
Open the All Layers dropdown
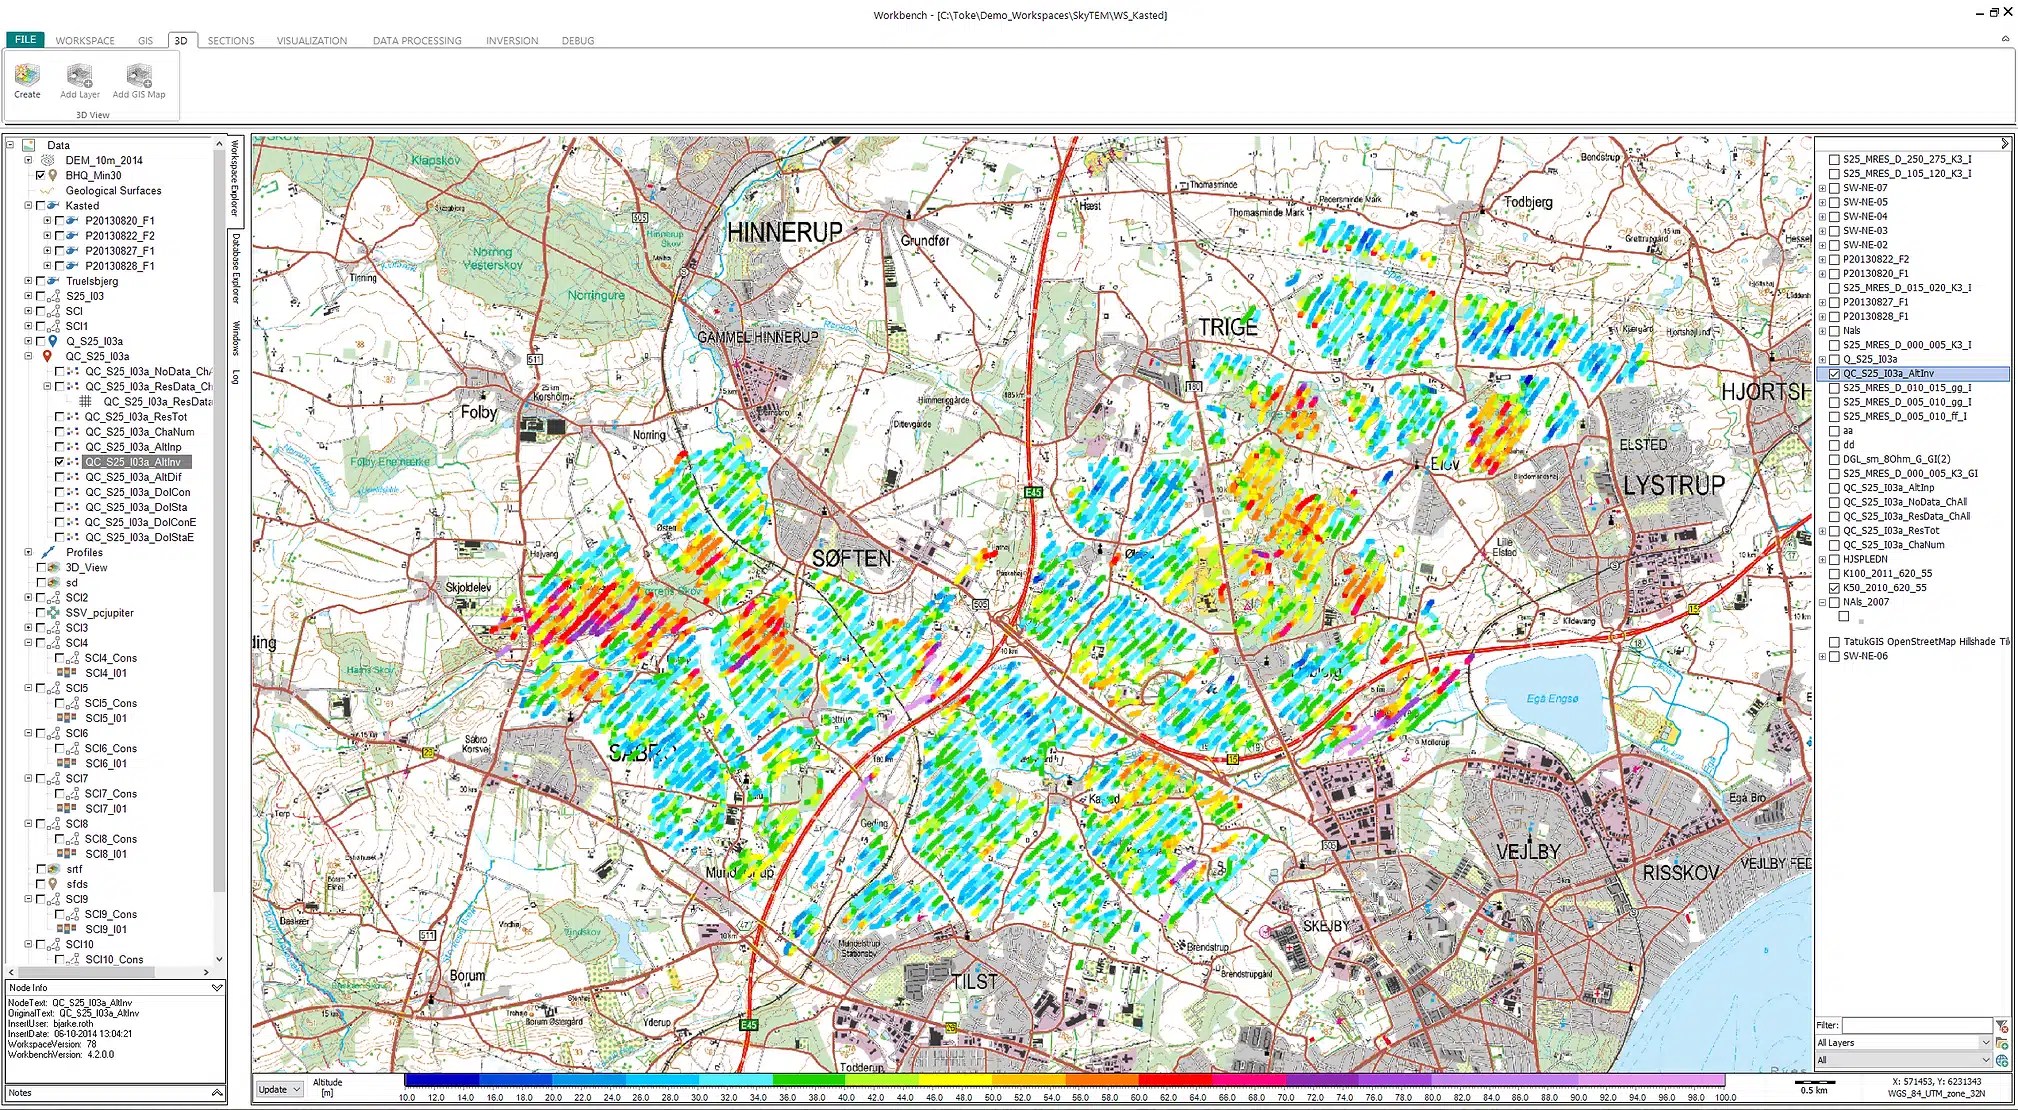click(x=1985, y=1043)
